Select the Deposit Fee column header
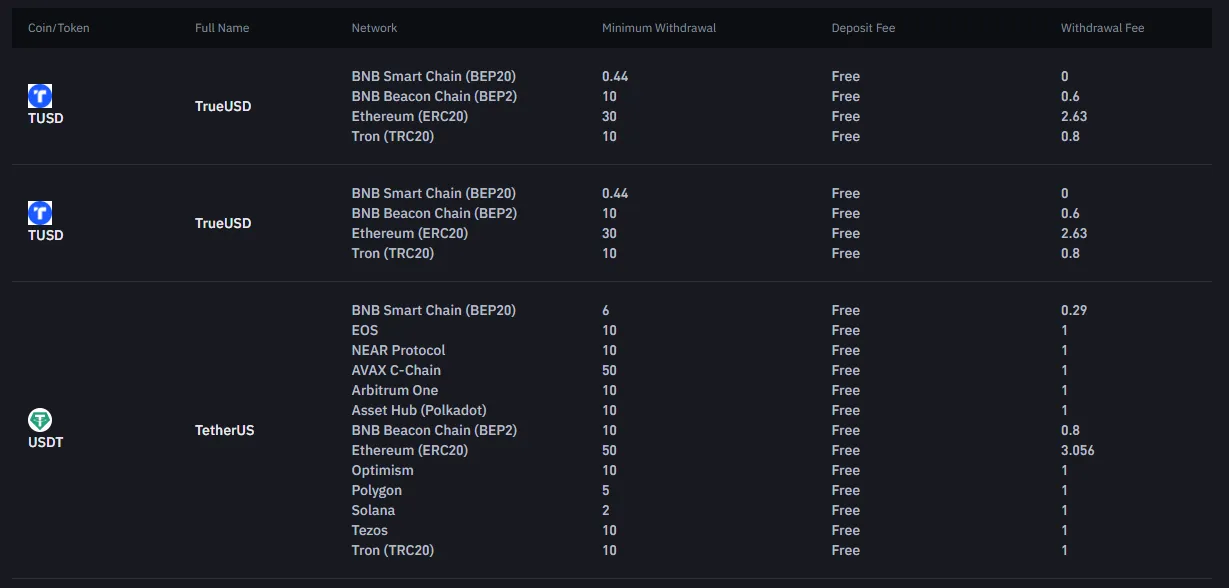 (863, 28)
